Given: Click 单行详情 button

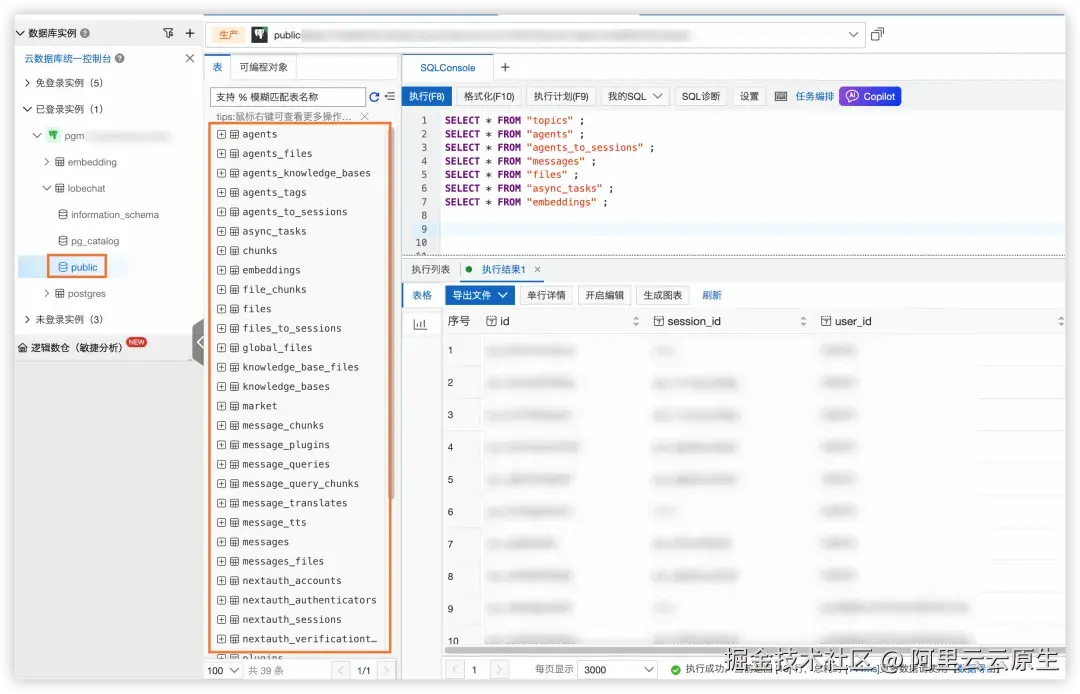Looking at the screenshot, I should point(546,295).
